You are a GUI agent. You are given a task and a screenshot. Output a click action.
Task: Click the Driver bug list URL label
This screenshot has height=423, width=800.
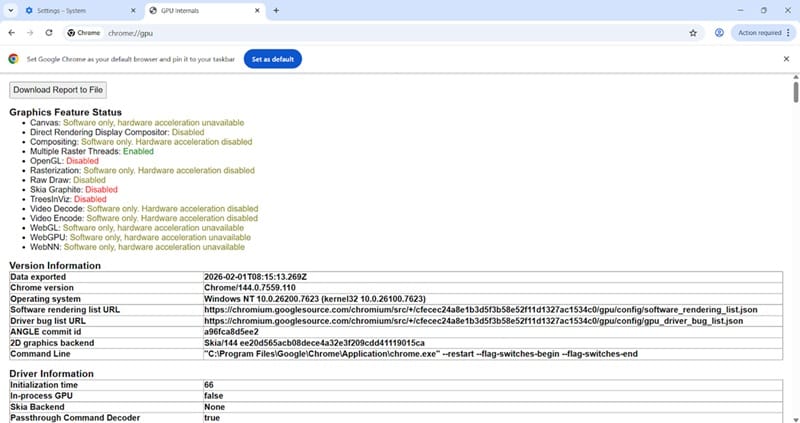pos(48,321)
